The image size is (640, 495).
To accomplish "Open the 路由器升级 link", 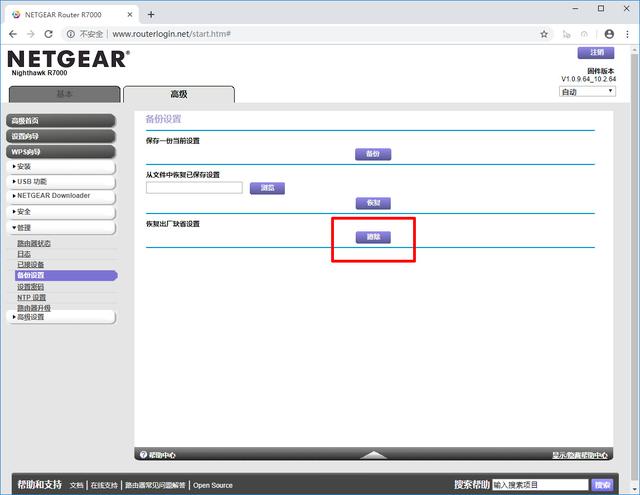I will [x=33, y=307].
